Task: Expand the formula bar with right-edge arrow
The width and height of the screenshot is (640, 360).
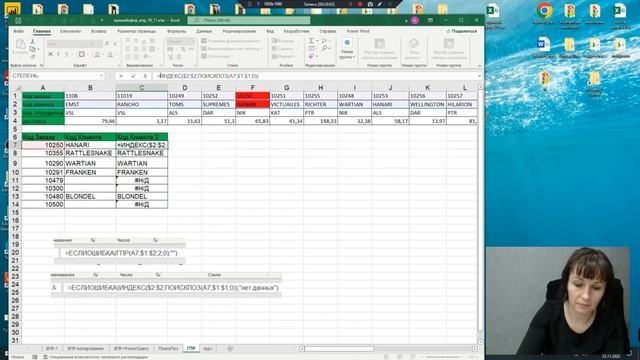Action: [479, 76]
